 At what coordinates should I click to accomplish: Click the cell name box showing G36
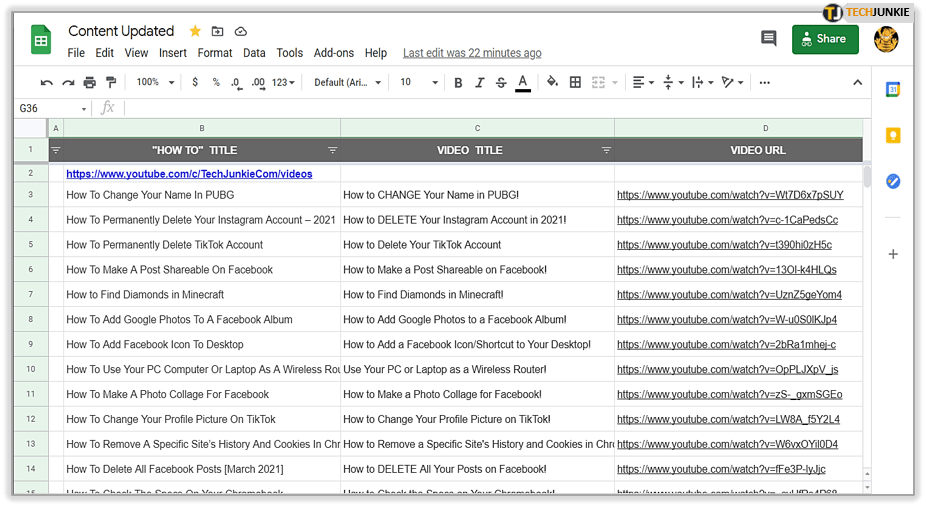[48, 108]
